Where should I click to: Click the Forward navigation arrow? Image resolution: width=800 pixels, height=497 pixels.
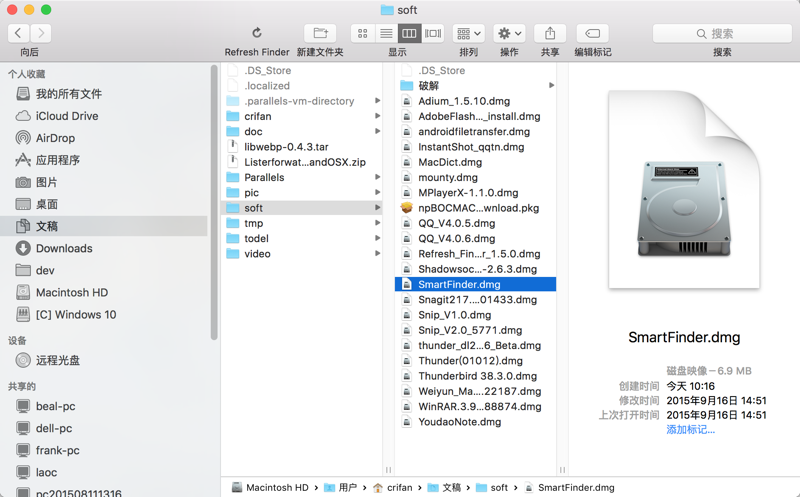pyautogui.click(x=41, y=33)
